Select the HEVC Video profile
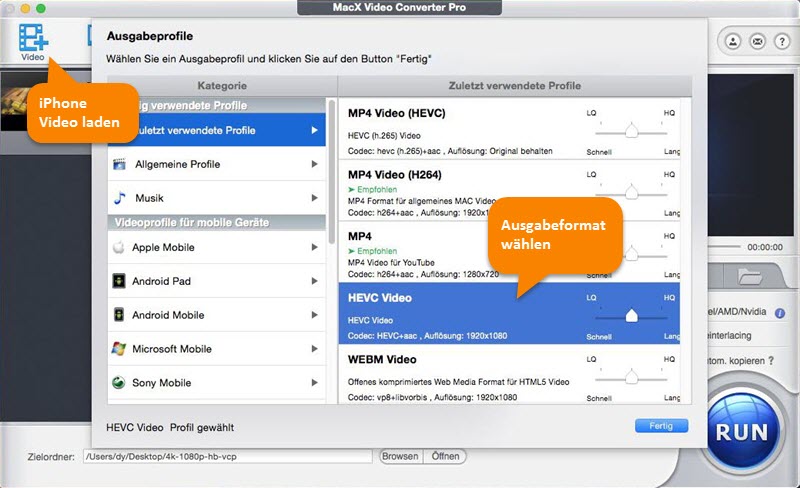This screenshot has height=488, width=800. pos(509,313)
